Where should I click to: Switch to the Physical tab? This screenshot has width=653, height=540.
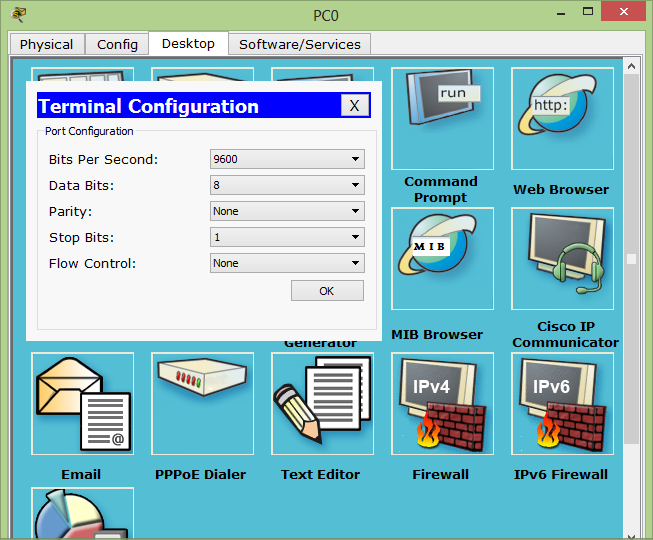(x=47, y=44)
